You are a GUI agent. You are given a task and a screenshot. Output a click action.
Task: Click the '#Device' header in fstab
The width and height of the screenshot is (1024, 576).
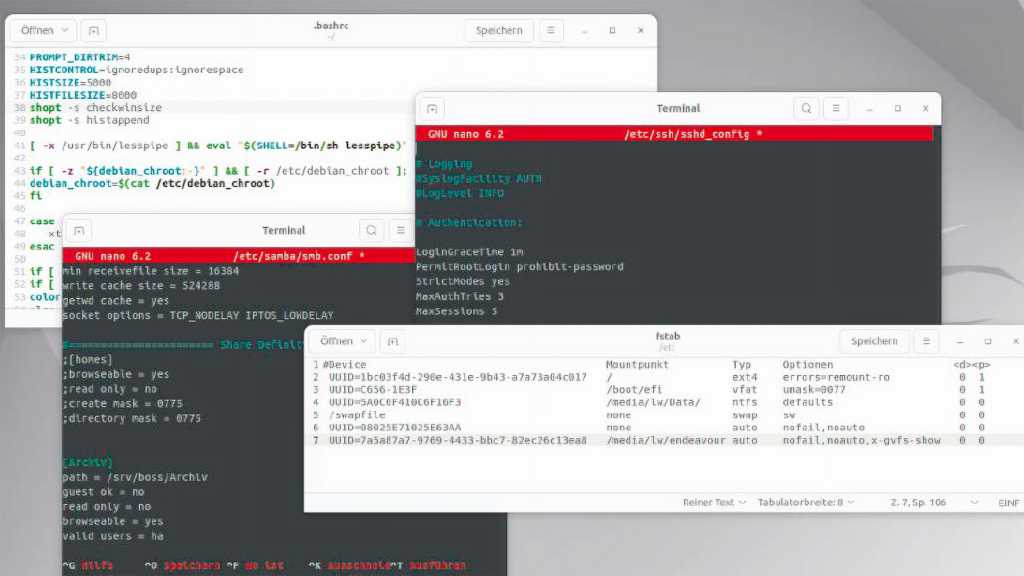344,365
